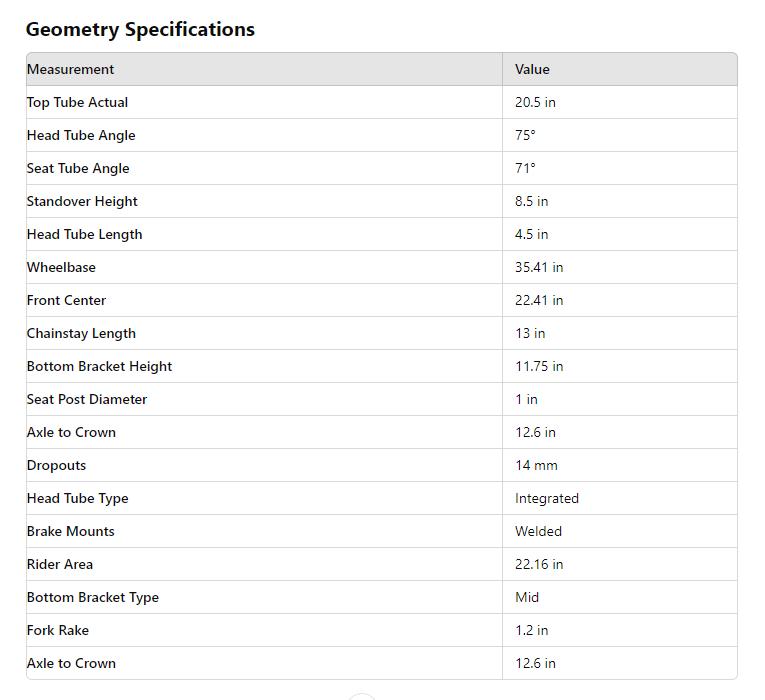Select the Wheelbase measurement label
The height and width of the screenshot is (700, 765).
point(62,267)
